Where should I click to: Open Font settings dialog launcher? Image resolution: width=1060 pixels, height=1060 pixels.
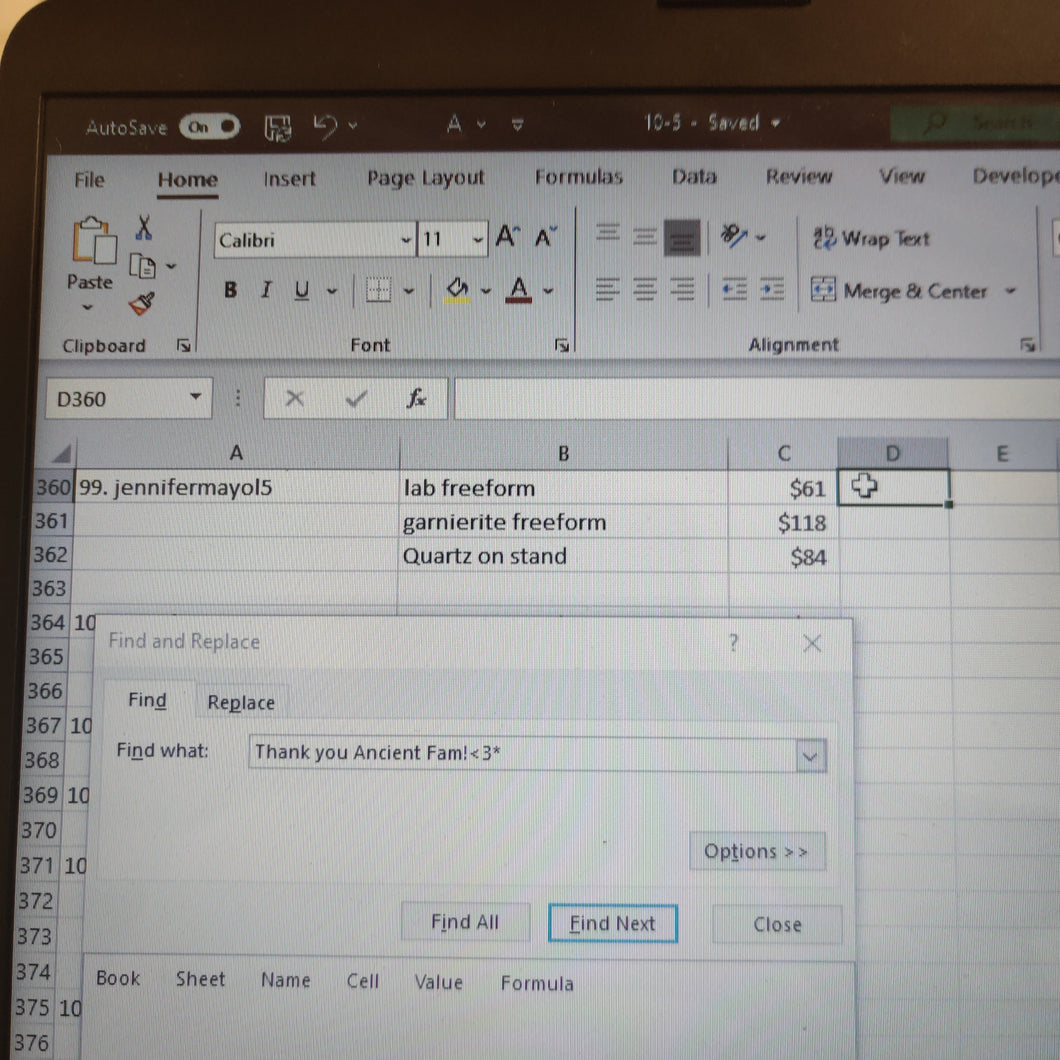tap(561, 345)
